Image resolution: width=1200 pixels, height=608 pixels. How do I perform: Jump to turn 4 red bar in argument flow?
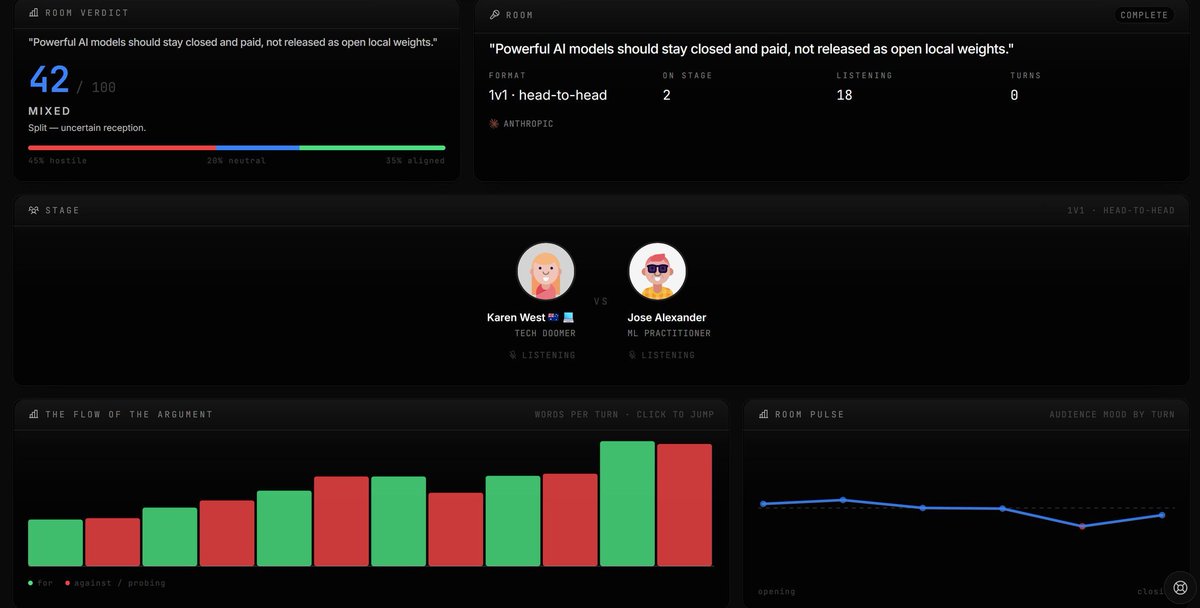click(227, 534)
